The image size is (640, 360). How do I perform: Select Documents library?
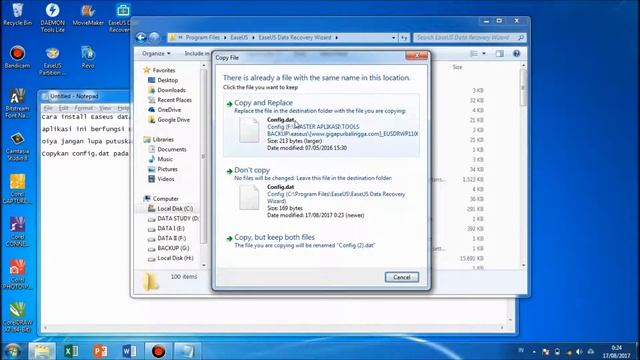click(172, 149)
